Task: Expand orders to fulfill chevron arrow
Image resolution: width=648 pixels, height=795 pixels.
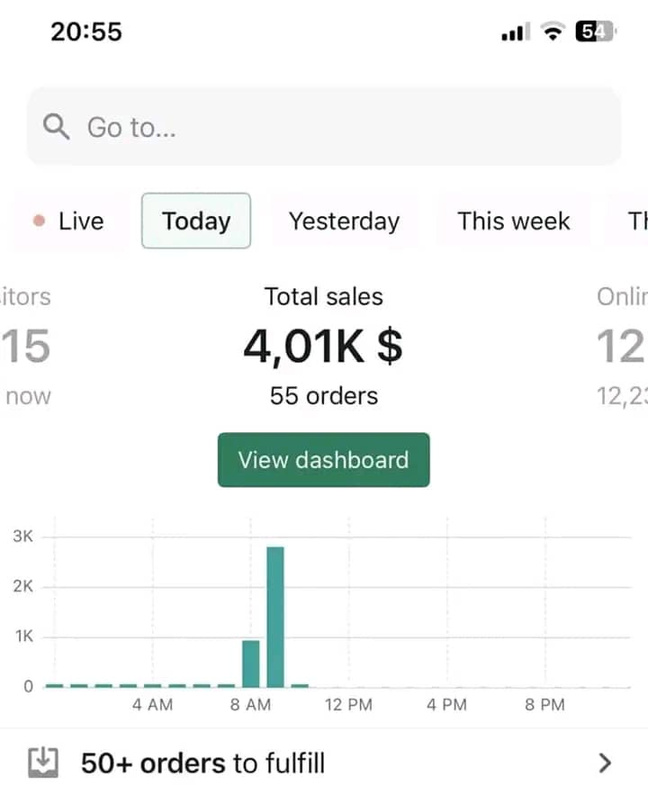Action: pyautogui.click(x=605, y=763)
